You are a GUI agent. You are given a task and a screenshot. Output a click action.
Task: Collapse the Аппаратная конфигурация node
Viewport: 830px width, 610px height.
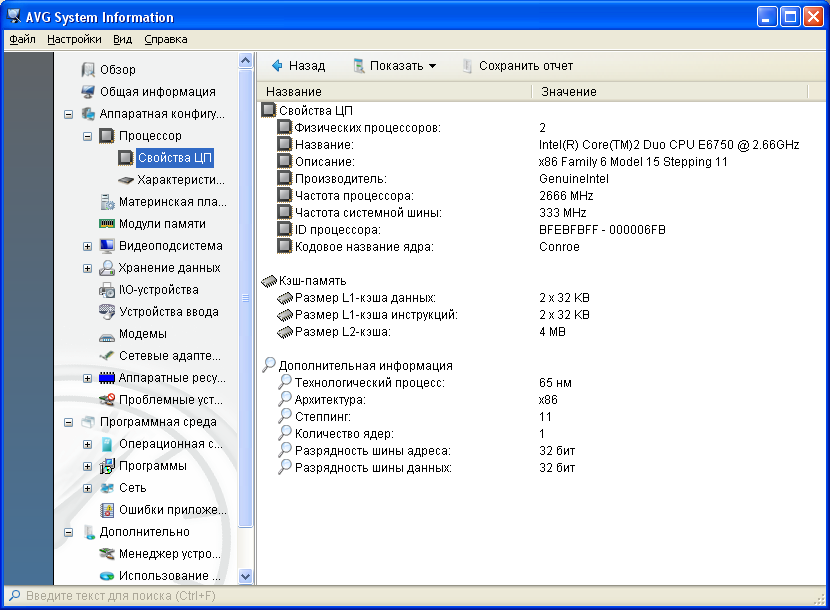pos(68,114)
